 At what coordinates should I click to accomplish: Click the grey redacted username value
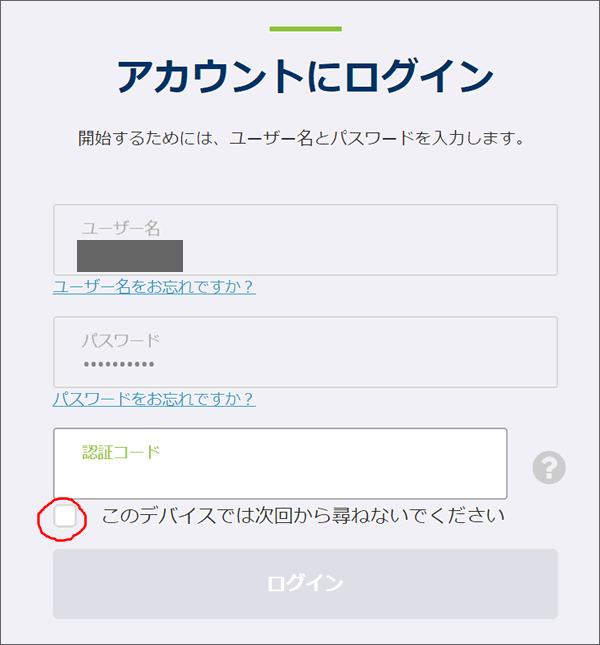click(x=130, y=256)
